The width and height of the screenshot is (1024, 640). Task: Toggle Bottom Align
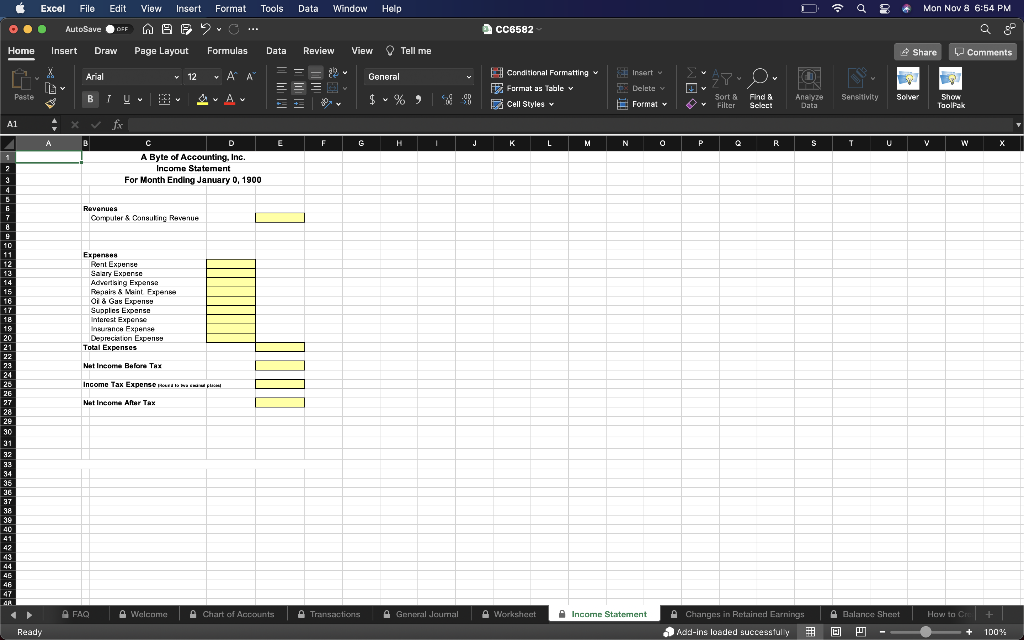315,72
